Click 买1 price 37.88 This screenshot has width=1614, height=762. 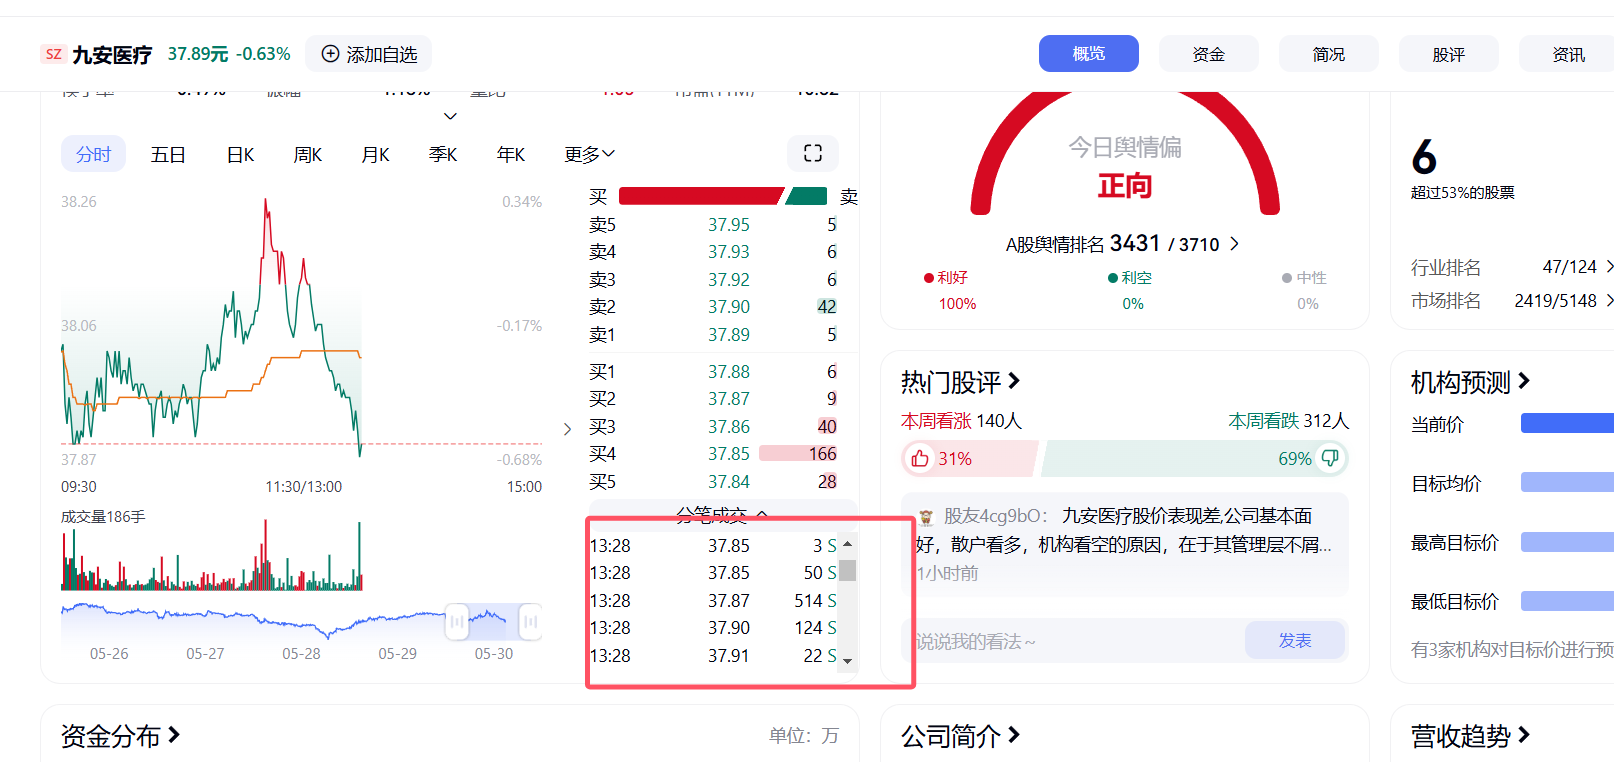pyautogui.click(x=729, y=372)
